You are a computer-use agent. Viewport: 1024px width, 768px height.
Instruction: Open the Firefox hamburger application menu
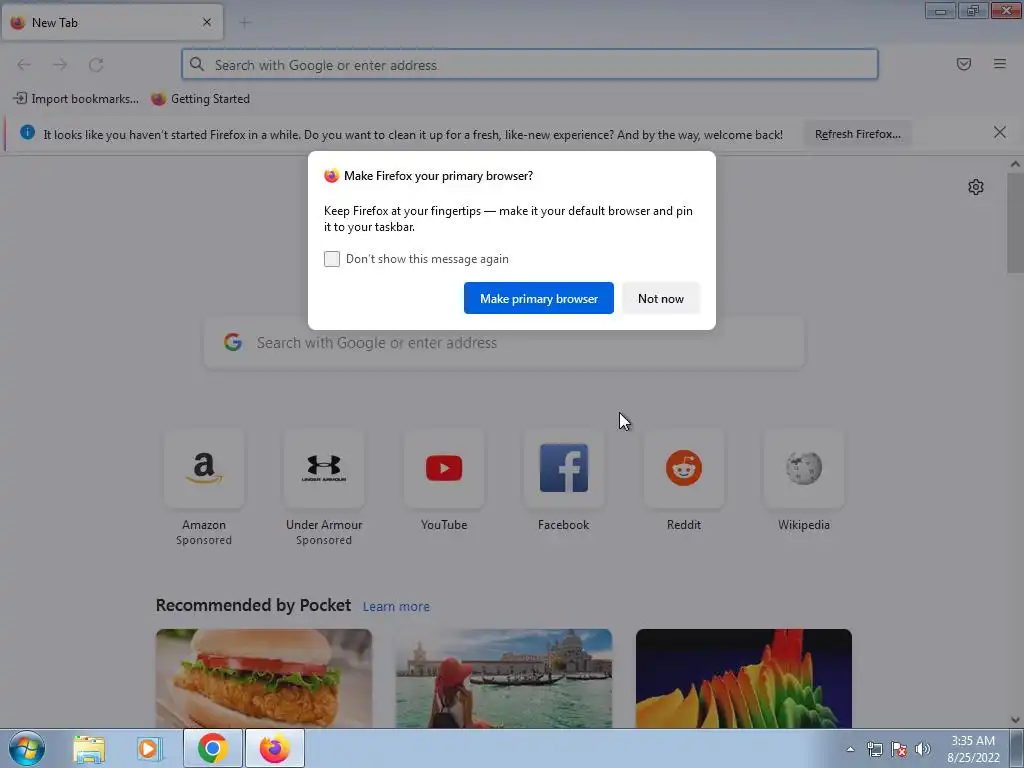point(999,64)
